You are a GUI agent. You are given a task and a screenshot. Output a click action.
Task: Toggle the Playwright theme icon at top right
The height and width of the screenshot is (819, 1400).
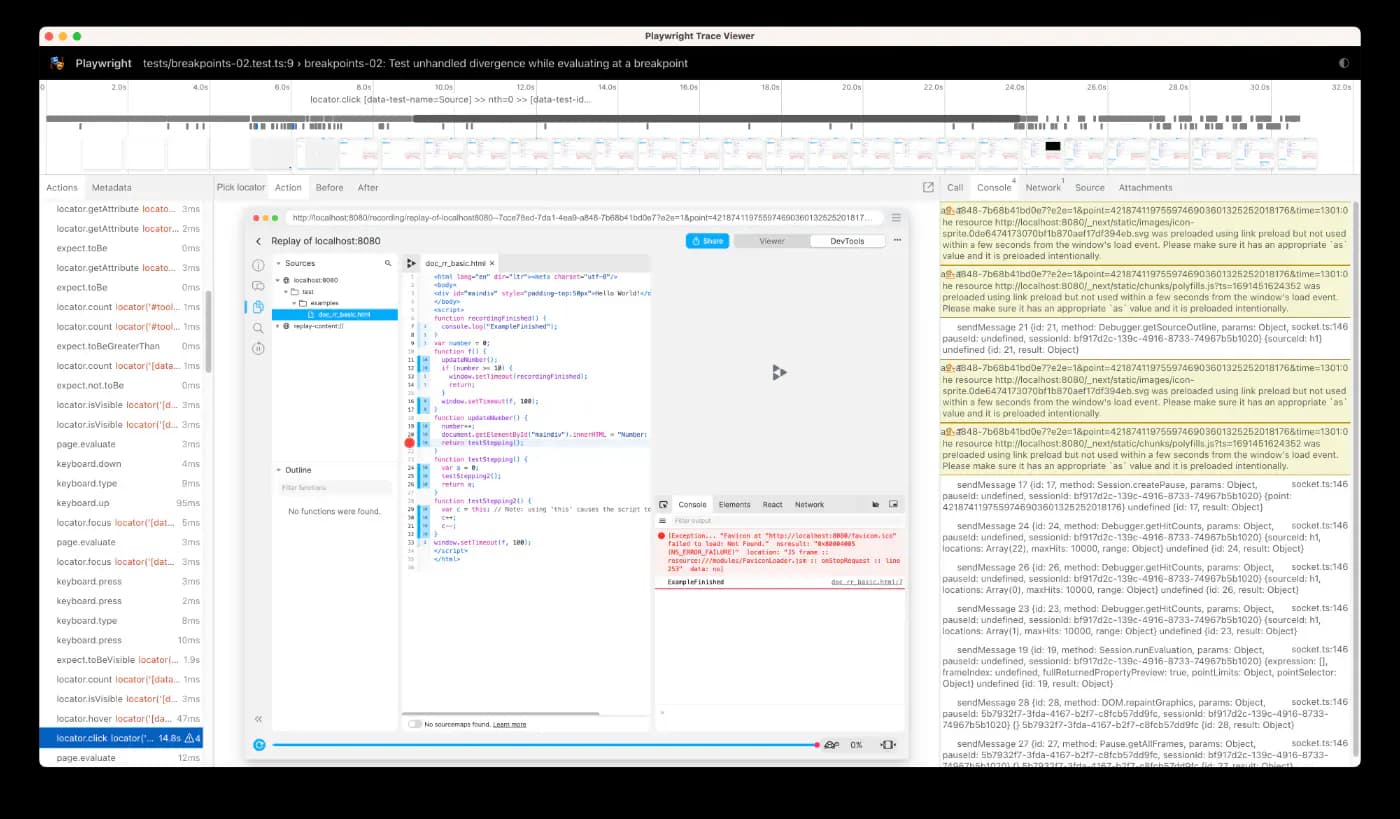click(1343, 63)
